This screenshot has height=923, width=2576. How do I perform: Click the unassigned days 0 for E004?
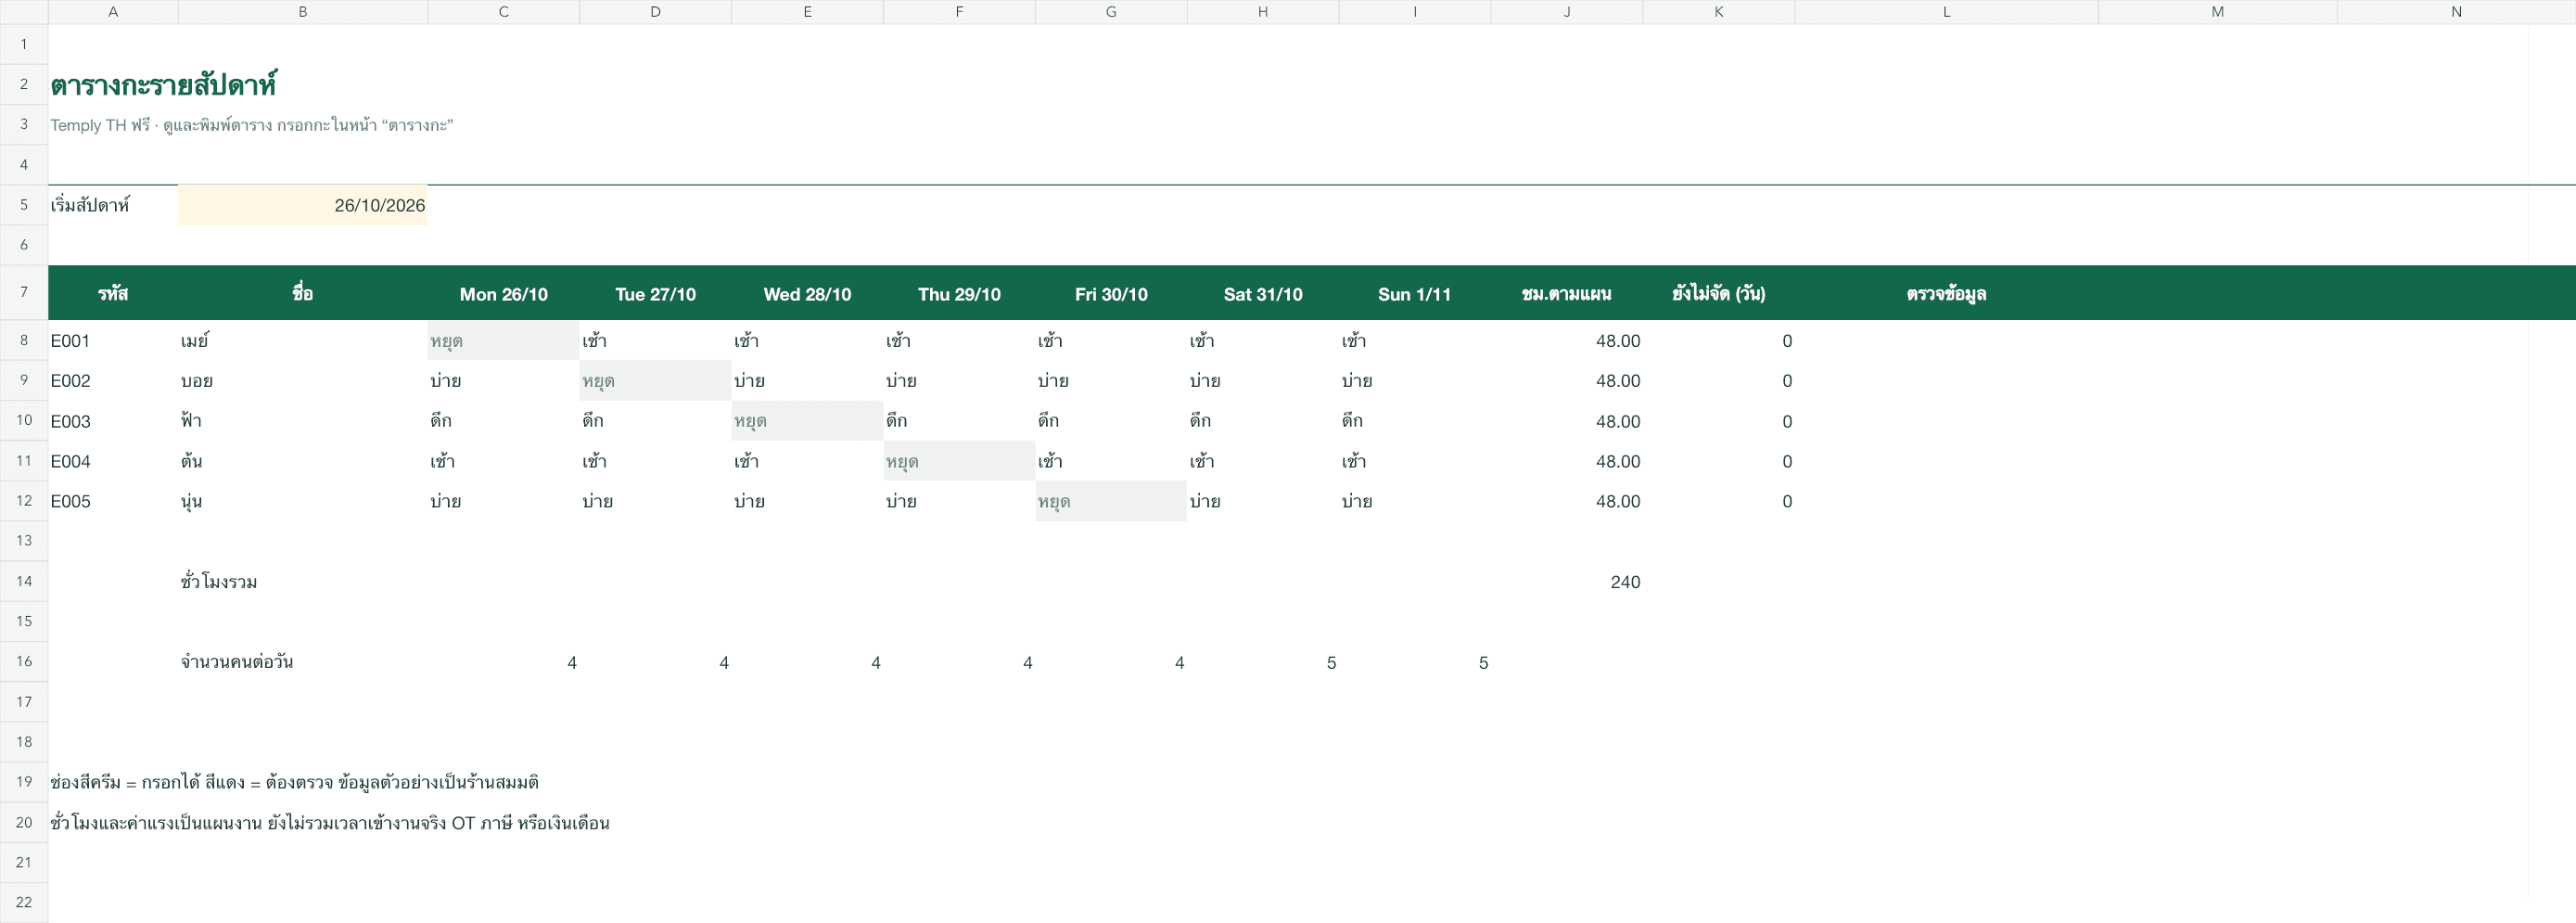click(x=1718, y=461)
